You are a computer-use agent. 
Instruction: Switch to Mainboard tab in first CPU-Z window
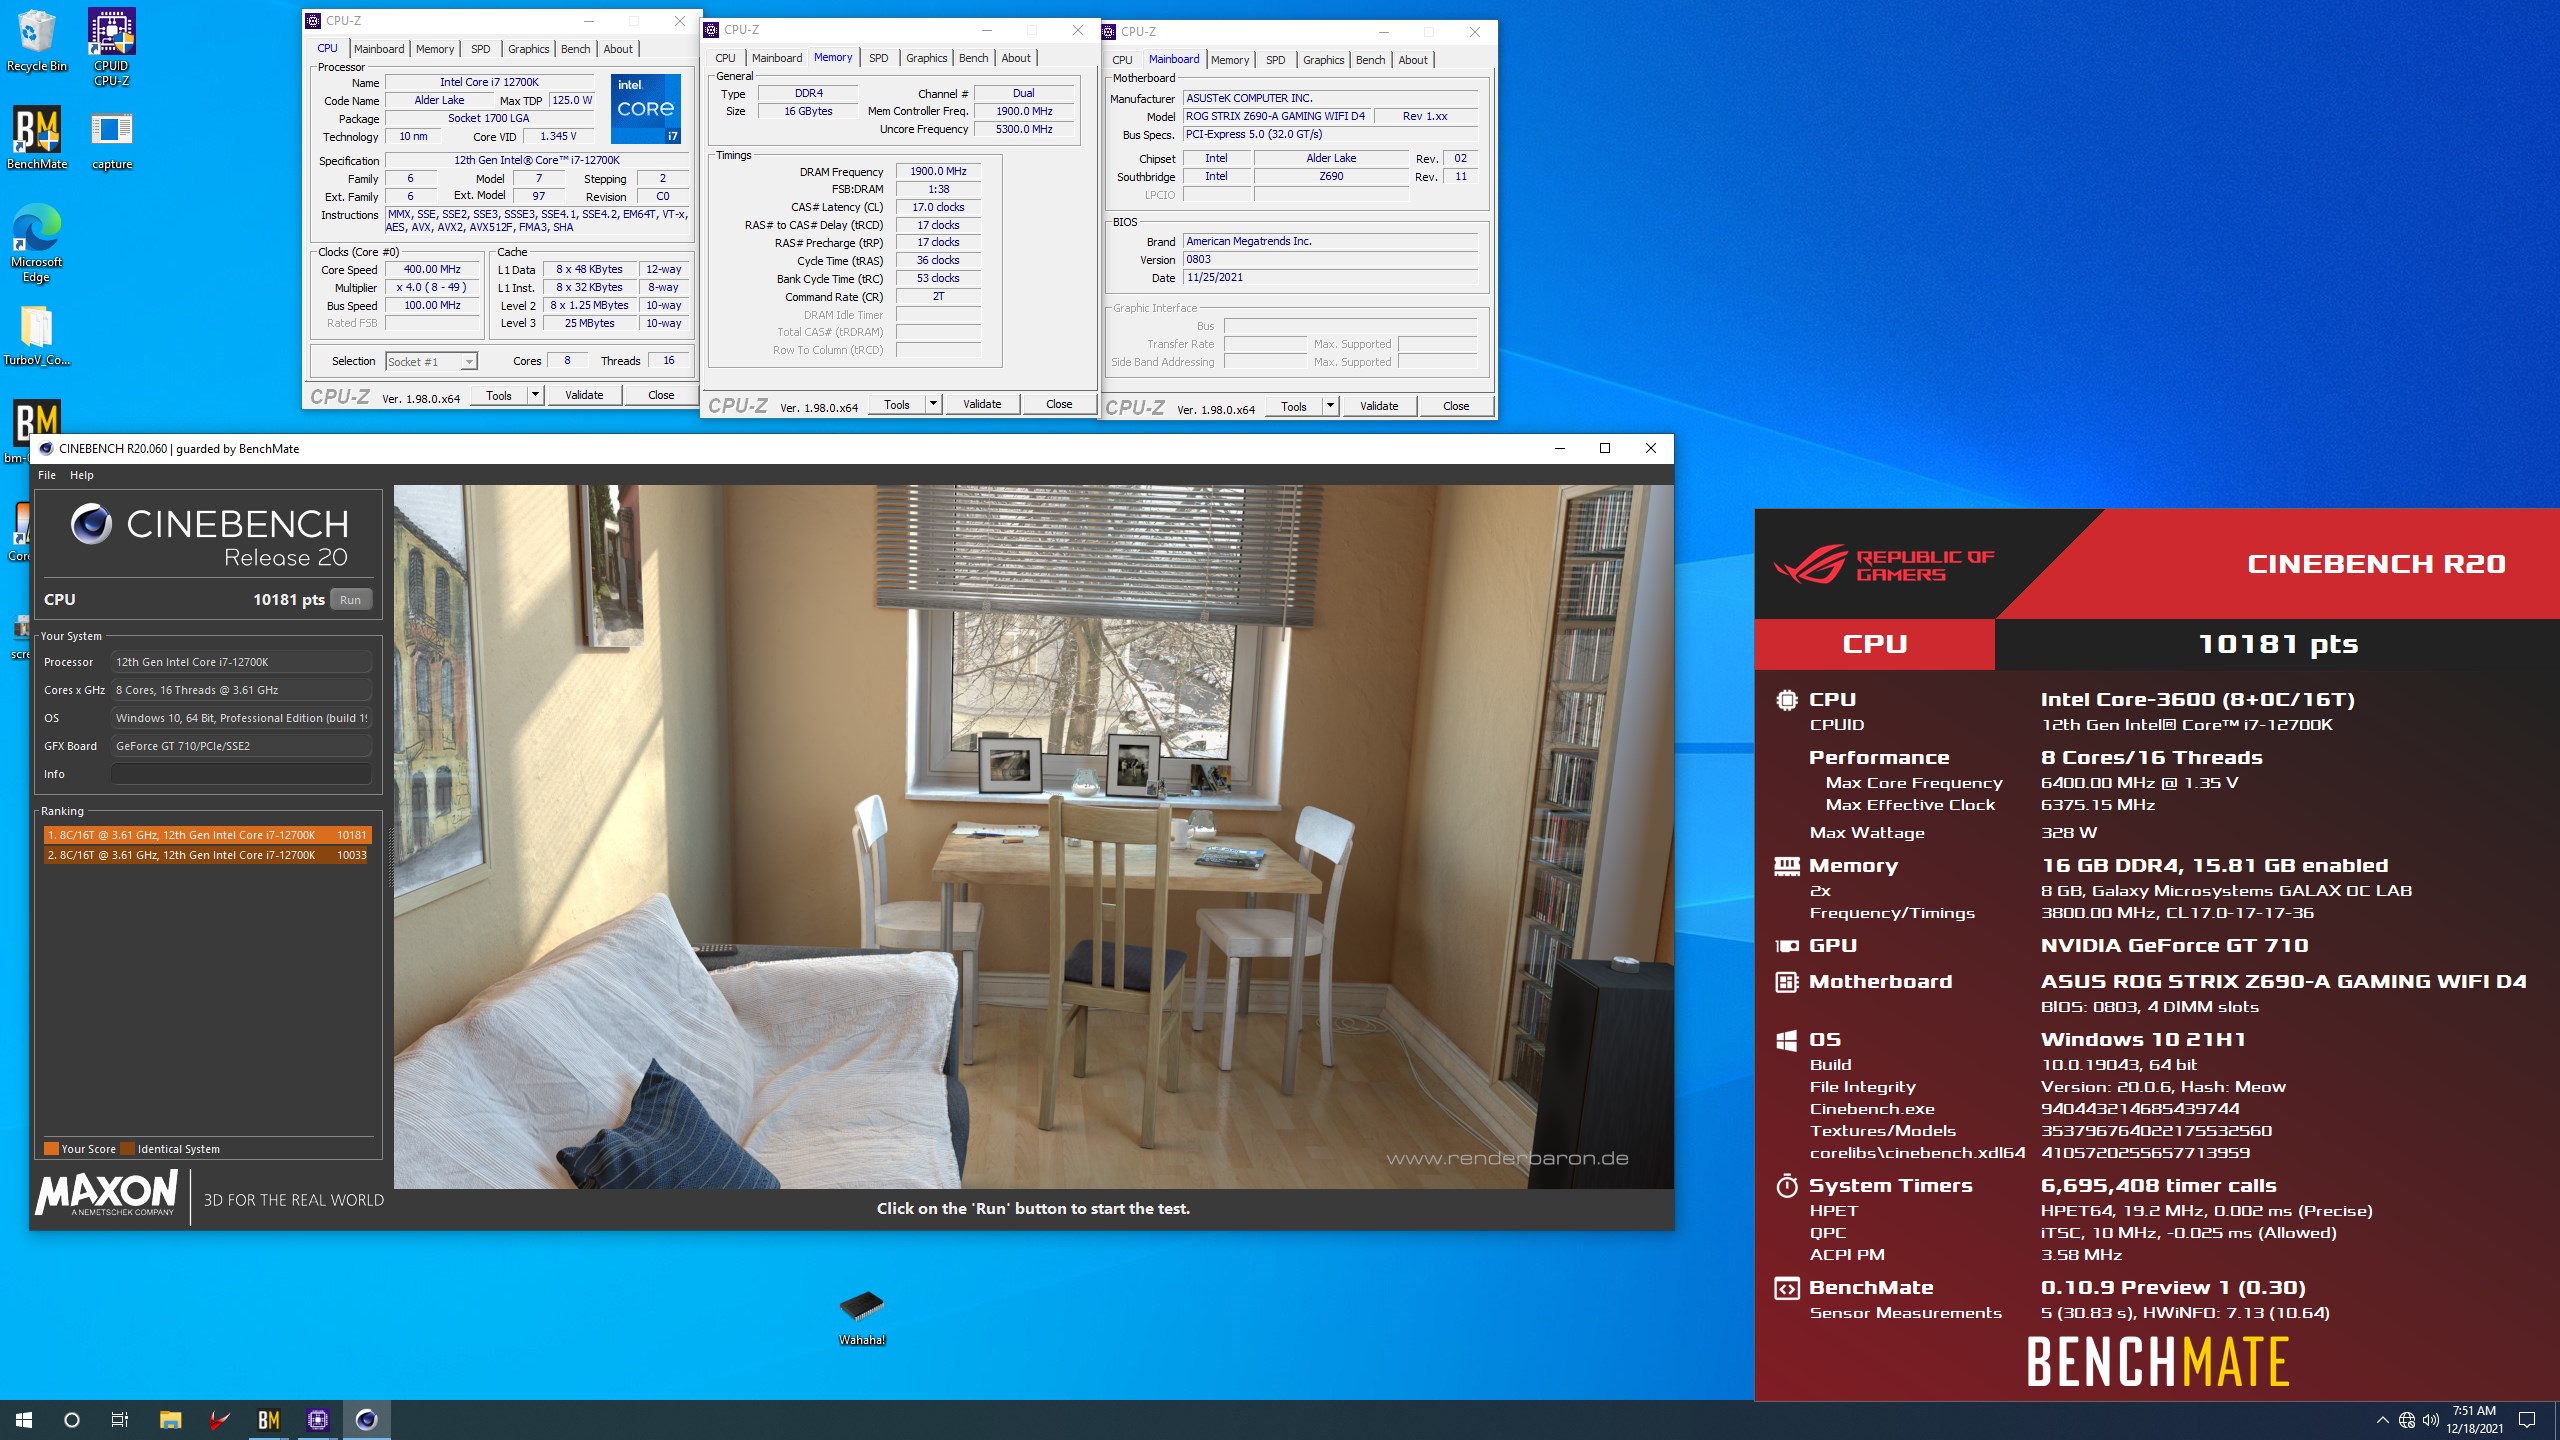379,49
